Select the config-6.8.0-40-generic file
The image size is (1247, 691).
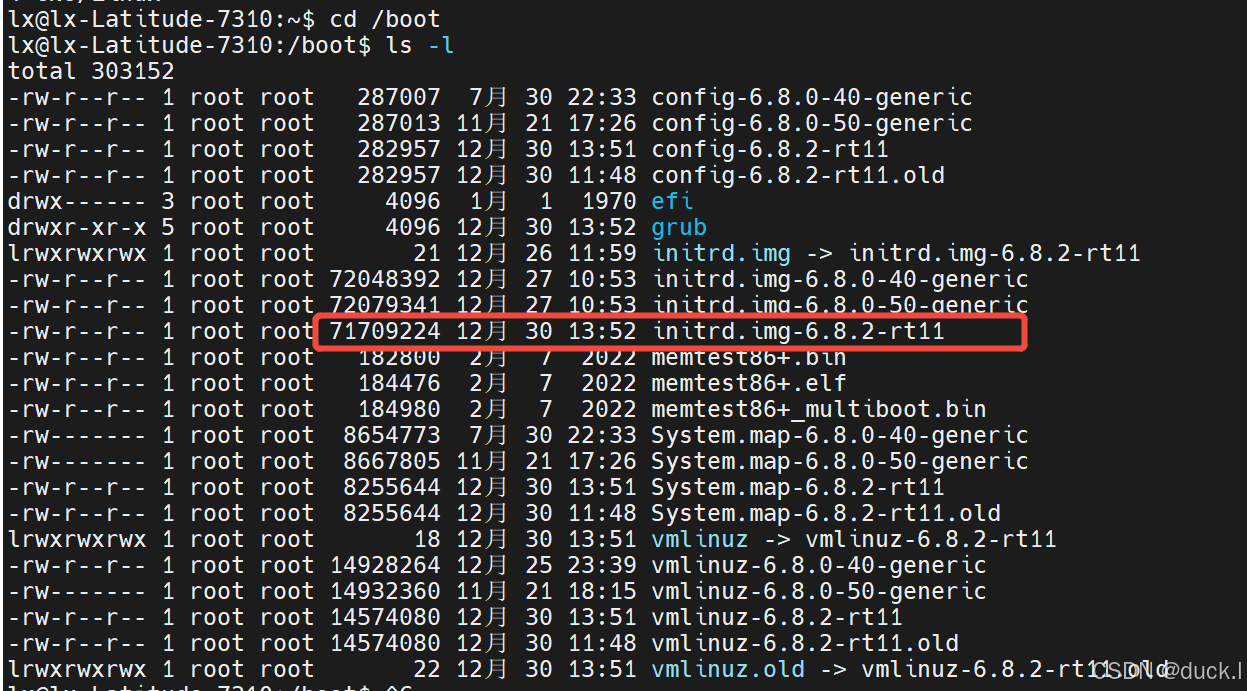(810, 96)
